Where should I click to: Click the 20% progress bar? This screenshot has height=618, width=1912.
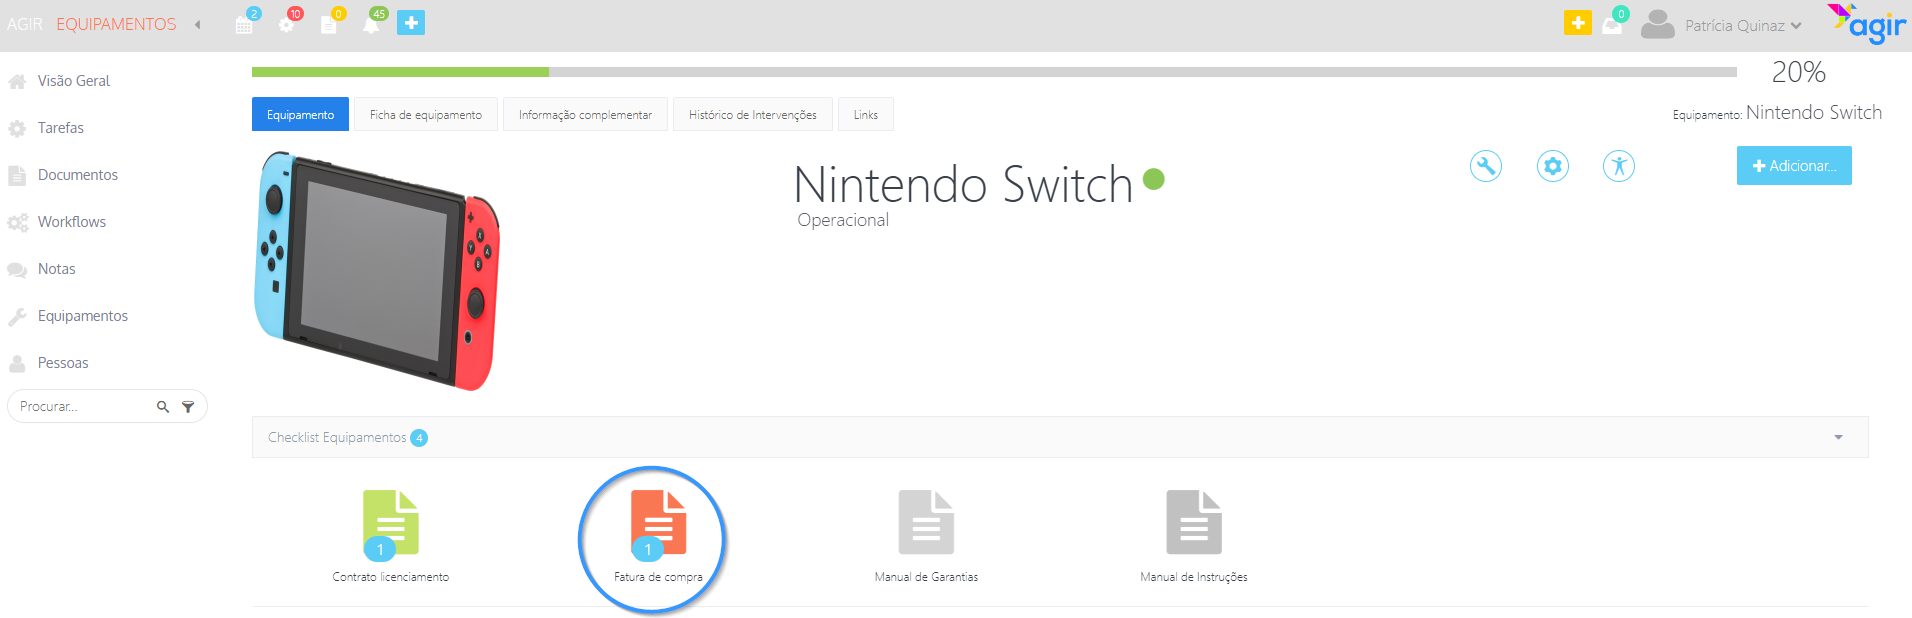click(x=994, y=72)
